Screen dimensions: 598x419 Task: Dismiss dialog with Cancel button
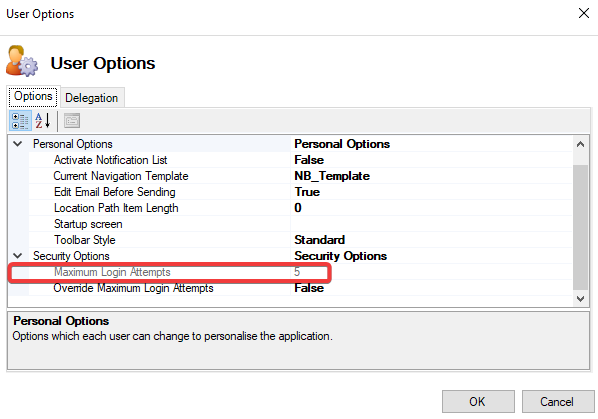point(558,401)
